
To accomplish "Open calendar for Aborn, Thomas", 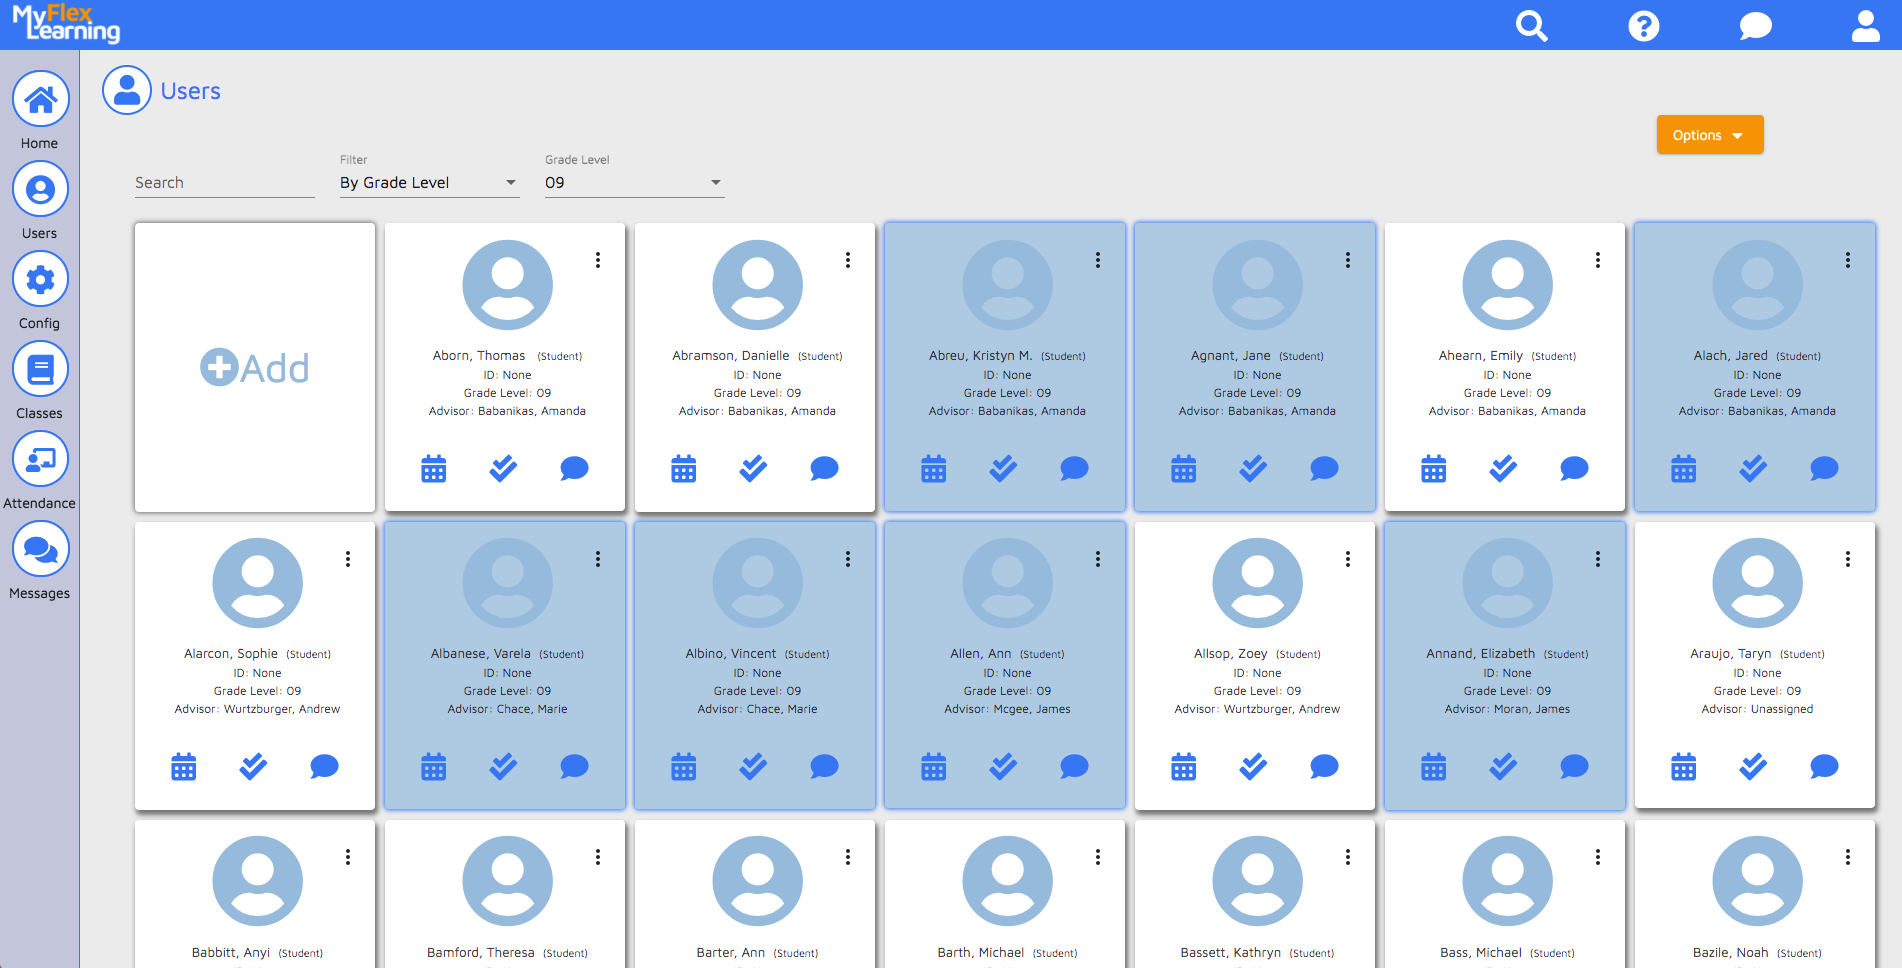I will (x=433, y=468).
